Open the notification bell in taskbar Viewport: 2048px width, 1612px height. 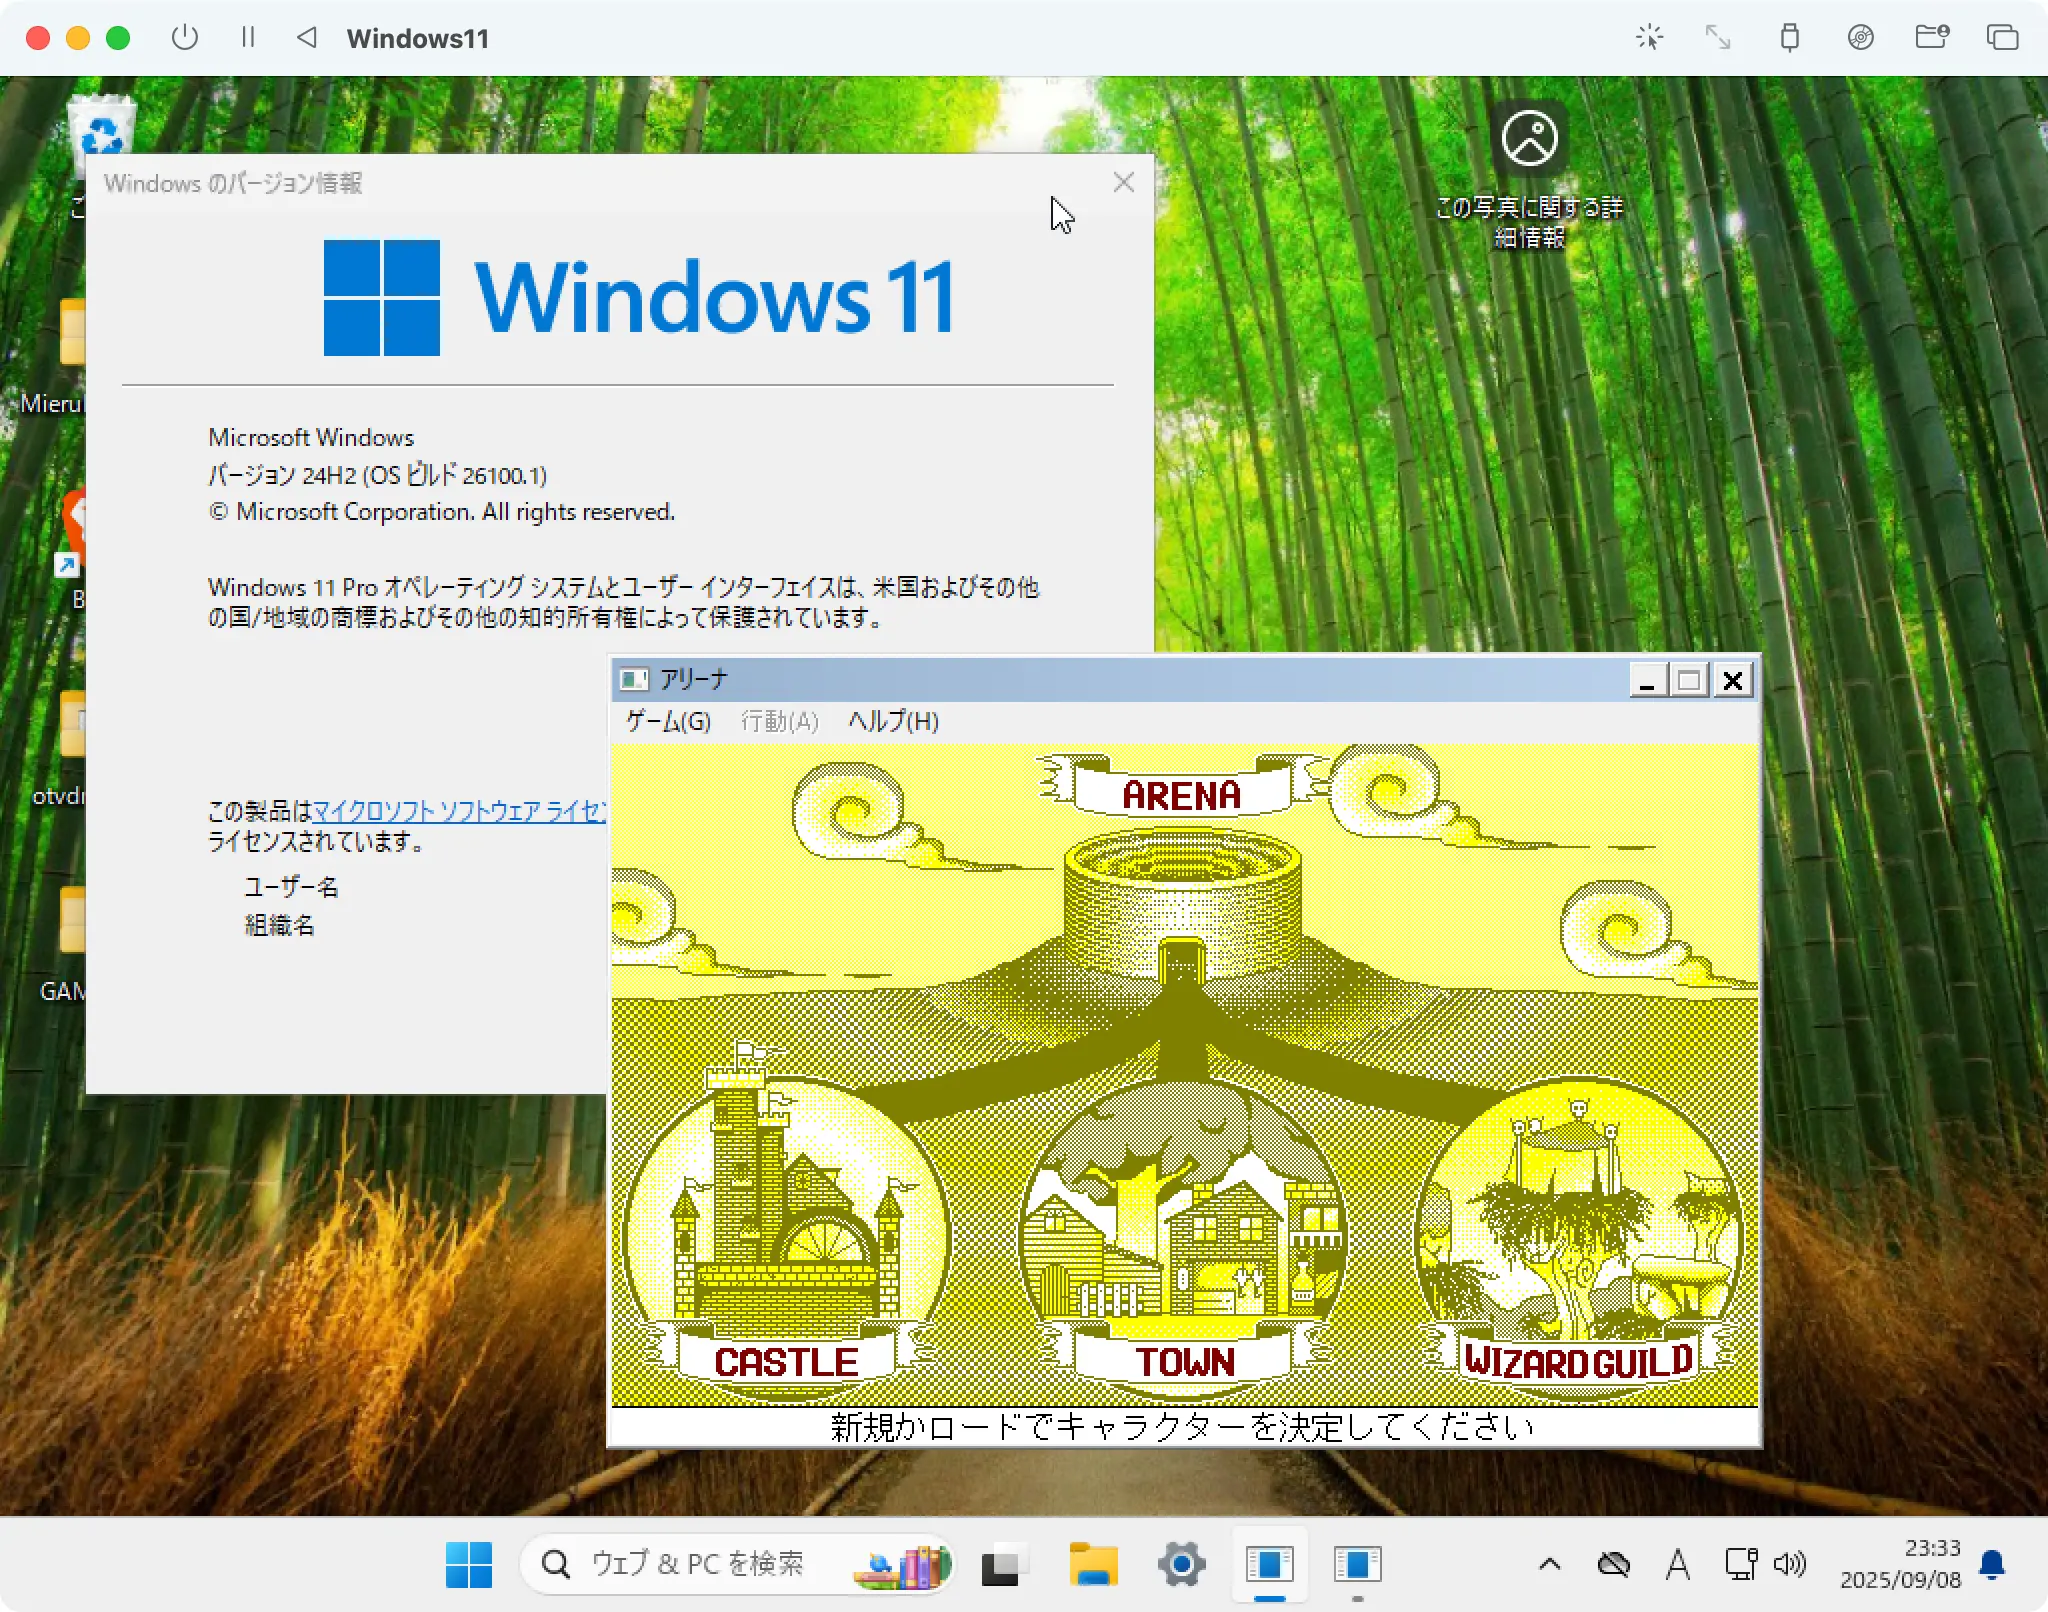pyautogui.click(x=1991, y=1564)
